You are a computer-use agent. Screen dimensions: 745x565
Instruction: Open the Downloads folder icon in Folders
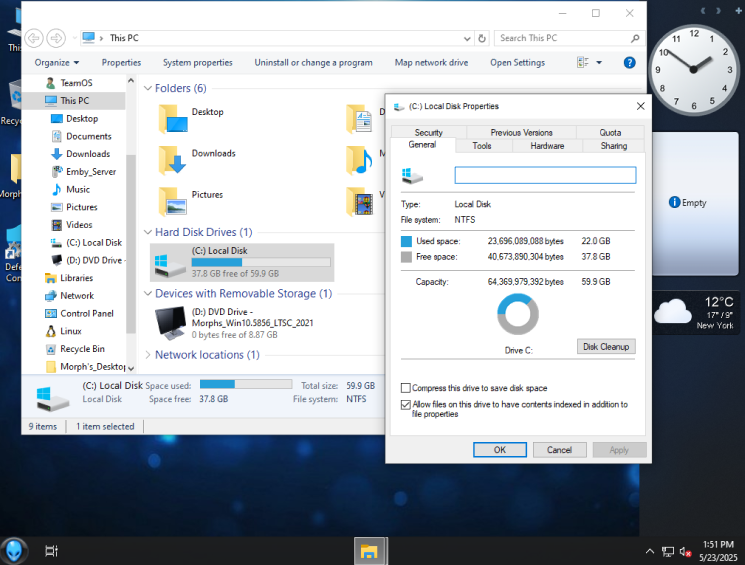pos(173,160)
